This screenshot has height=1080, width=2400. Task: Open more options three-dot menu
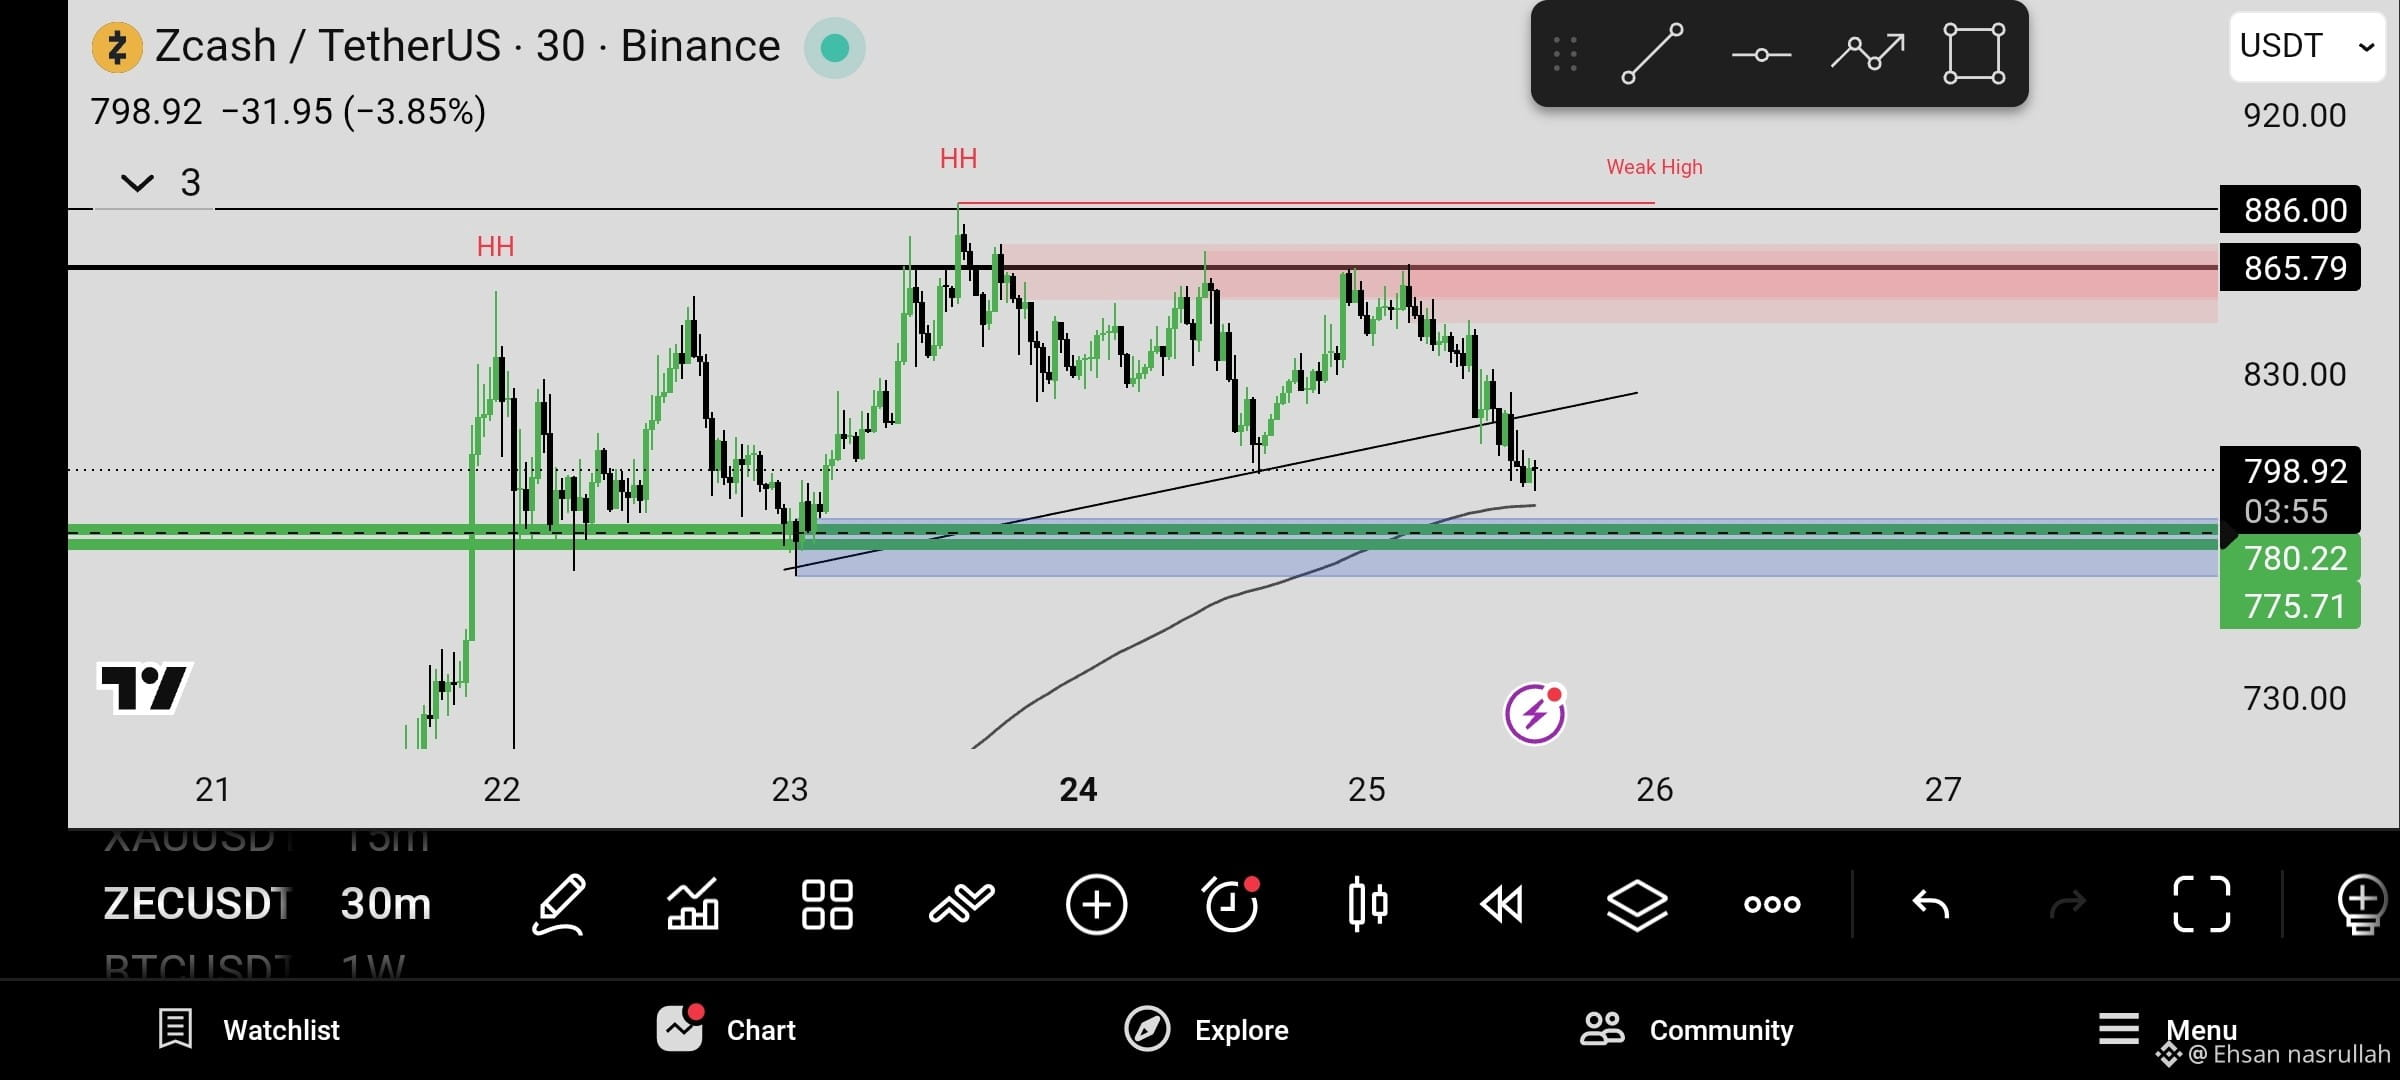pos(1772,905)
